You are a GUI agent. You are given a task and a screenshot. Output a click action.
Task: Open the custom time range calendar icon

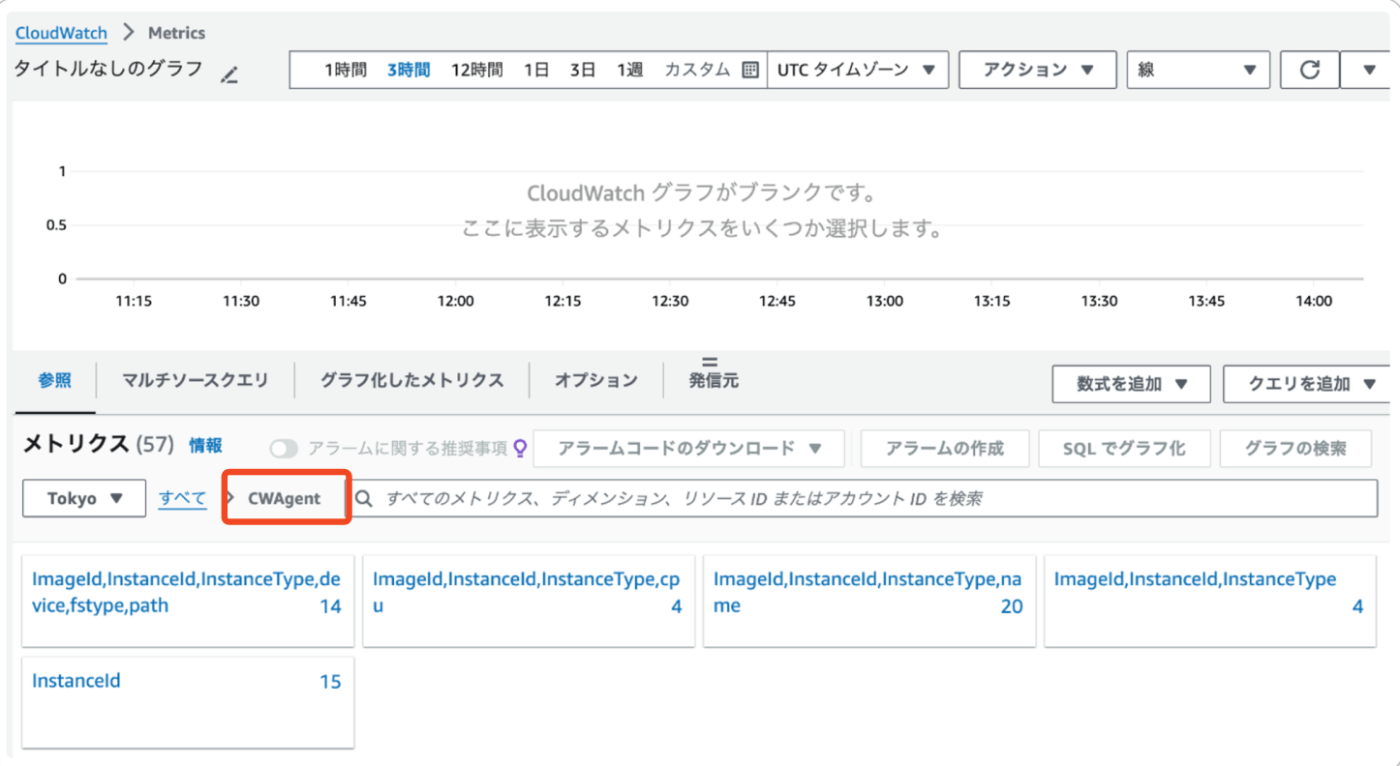click(750, 70)
